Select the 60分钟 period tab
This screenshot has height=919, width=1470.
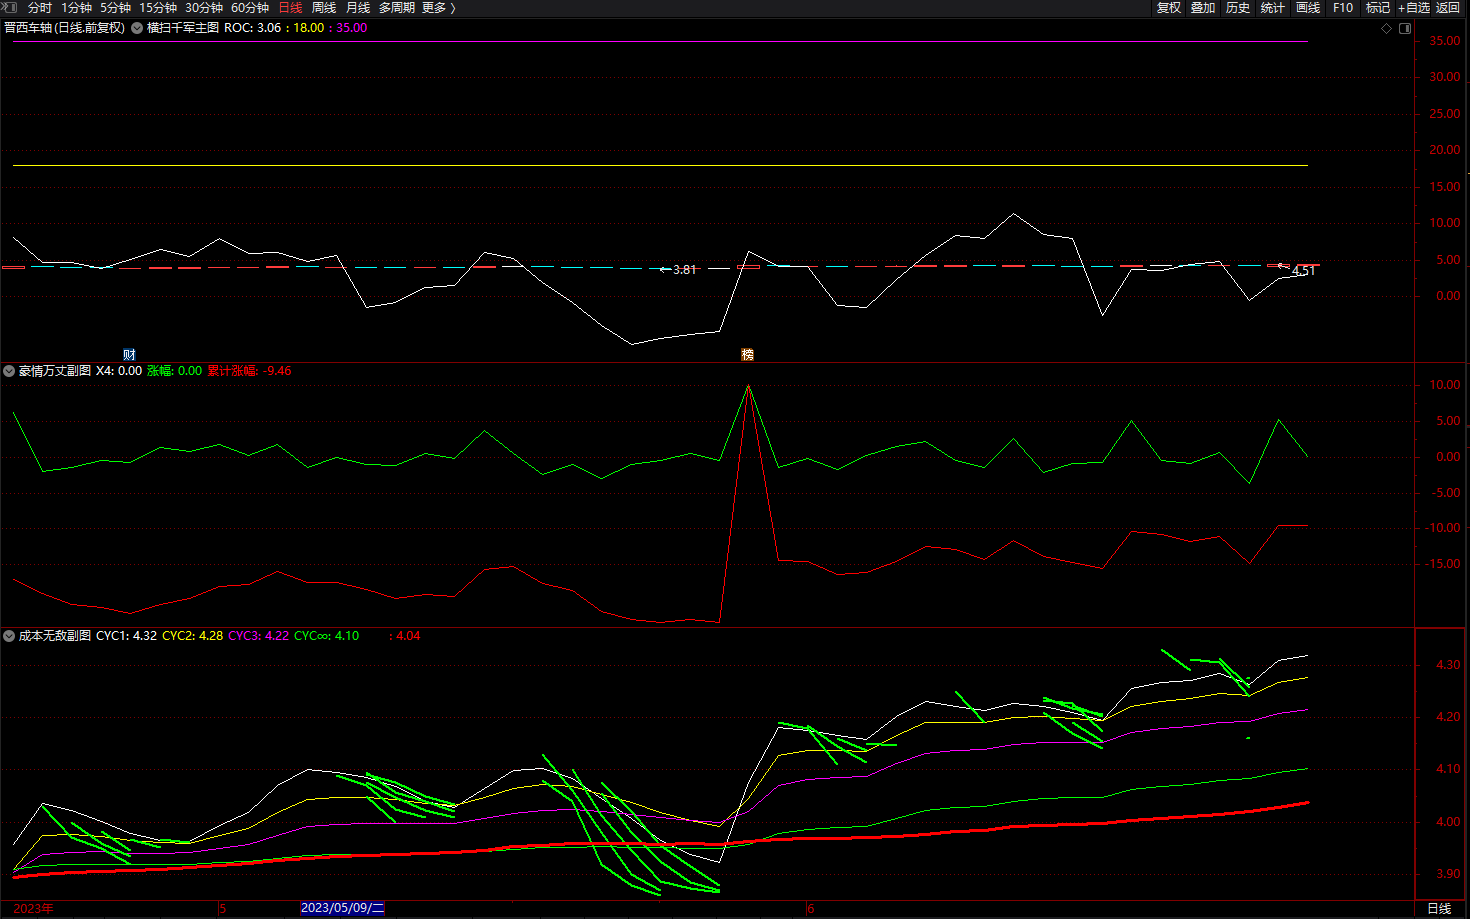(250, 8)
